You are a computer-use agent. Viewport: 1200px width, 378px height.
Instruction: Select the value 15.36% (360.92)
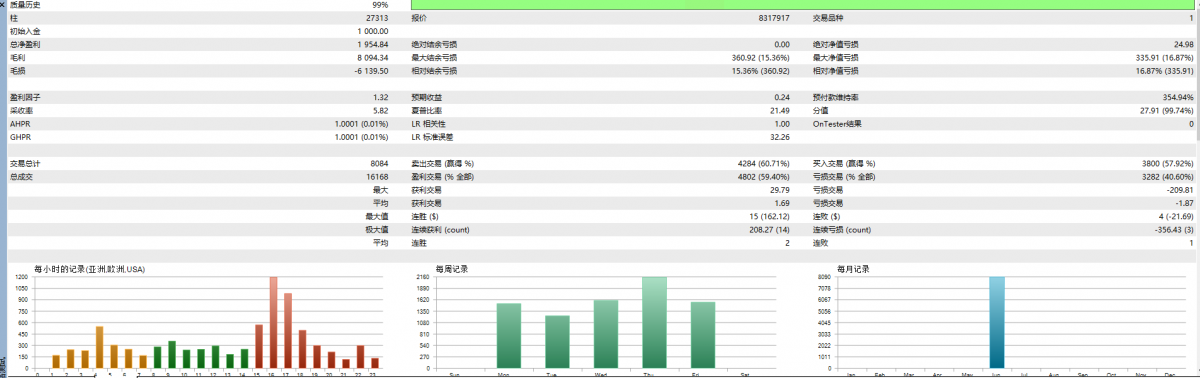point(760,71)
